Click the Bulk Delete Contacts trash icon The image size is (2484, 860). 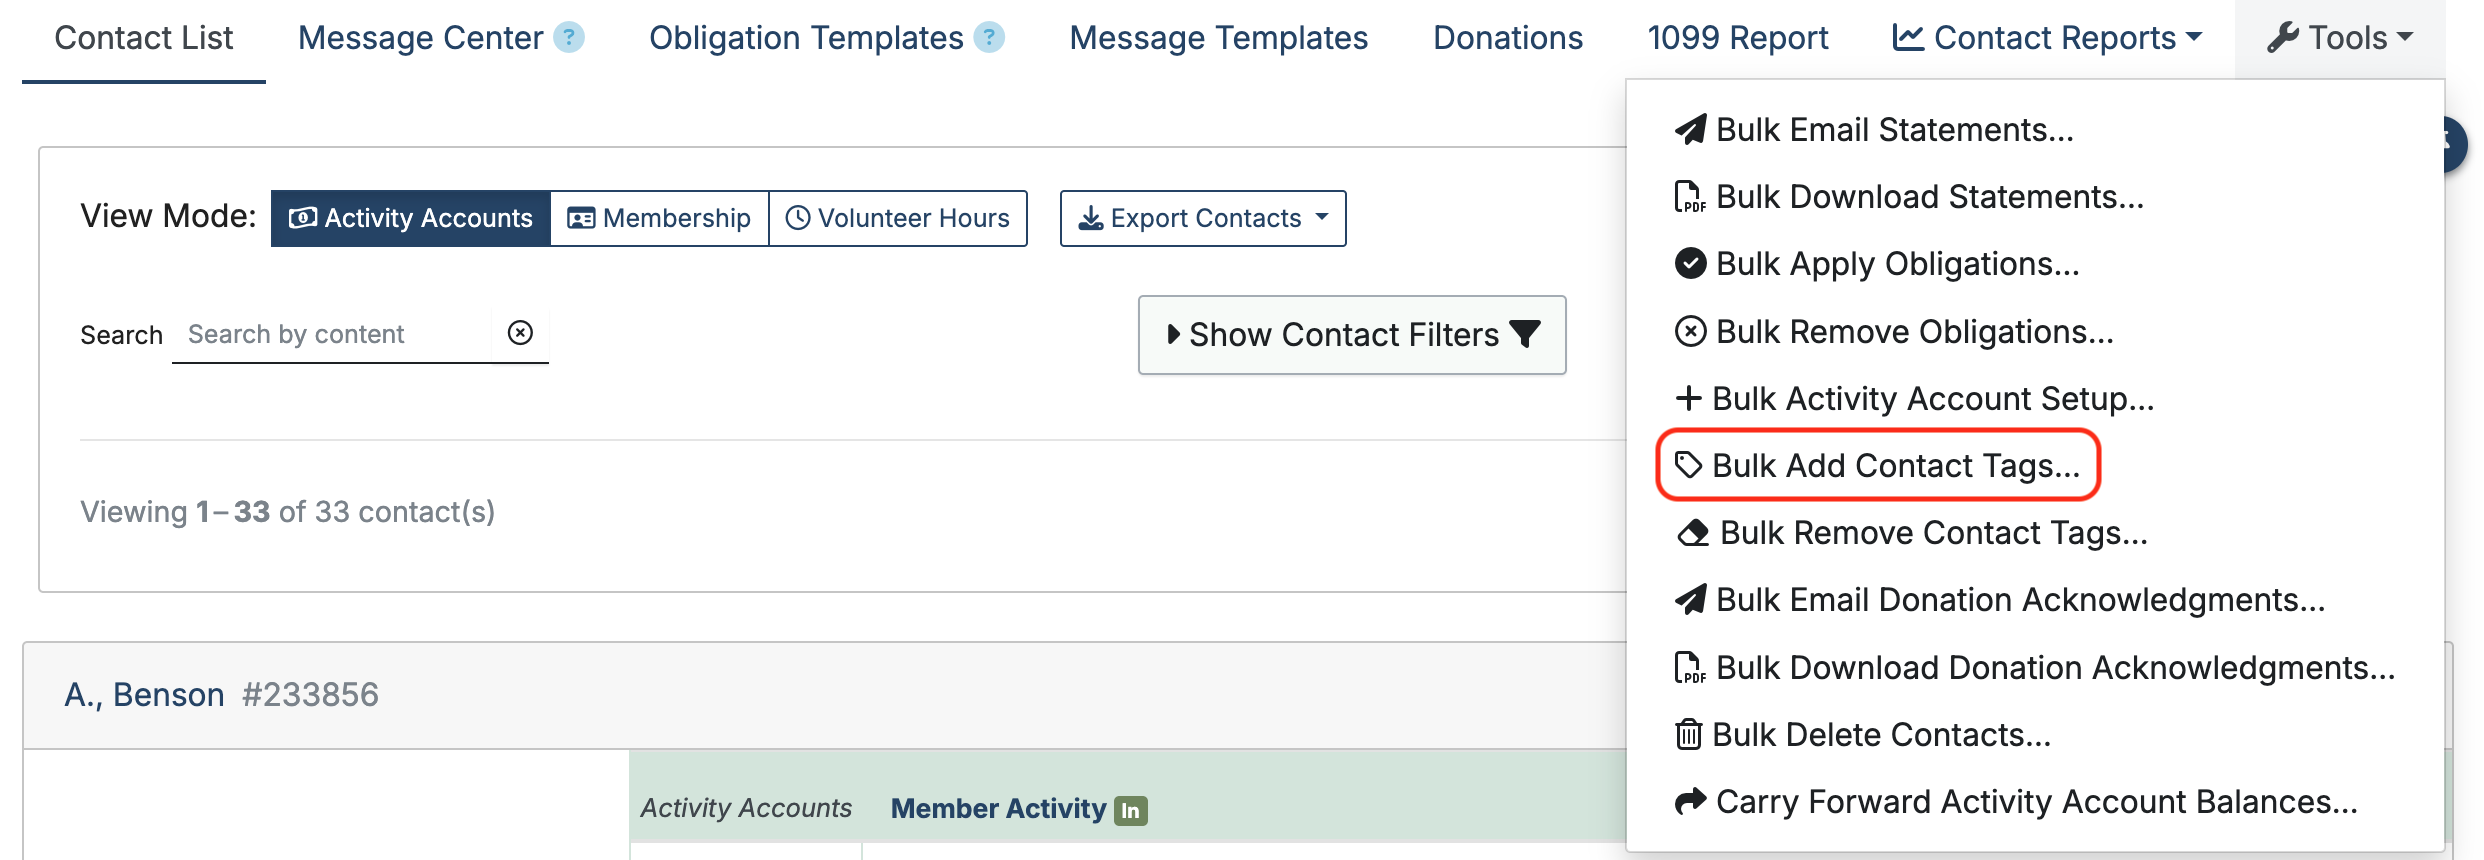[1688, 735]
